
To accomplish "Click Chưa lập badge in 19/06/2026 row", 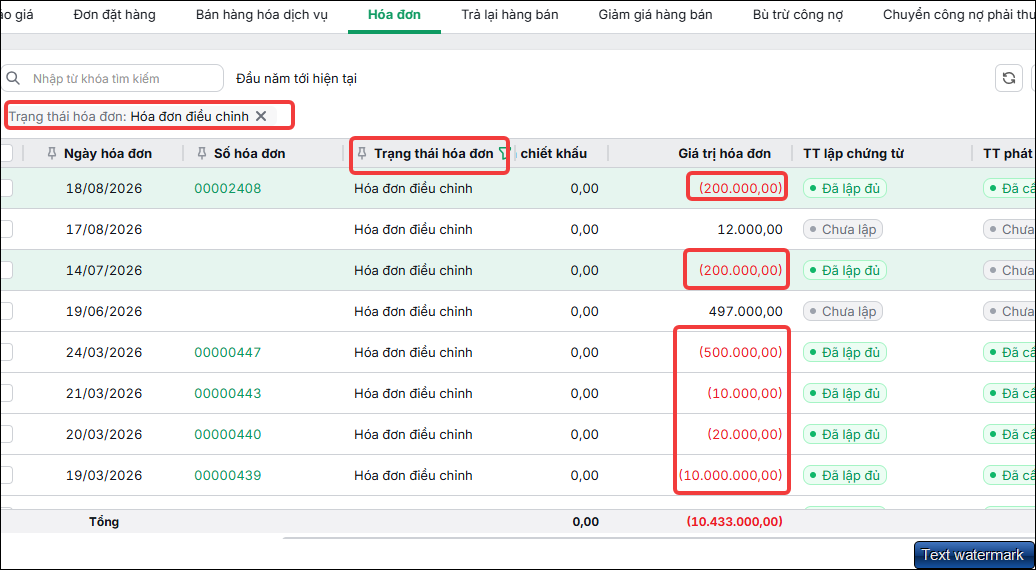I will click(x=842, y=311).
